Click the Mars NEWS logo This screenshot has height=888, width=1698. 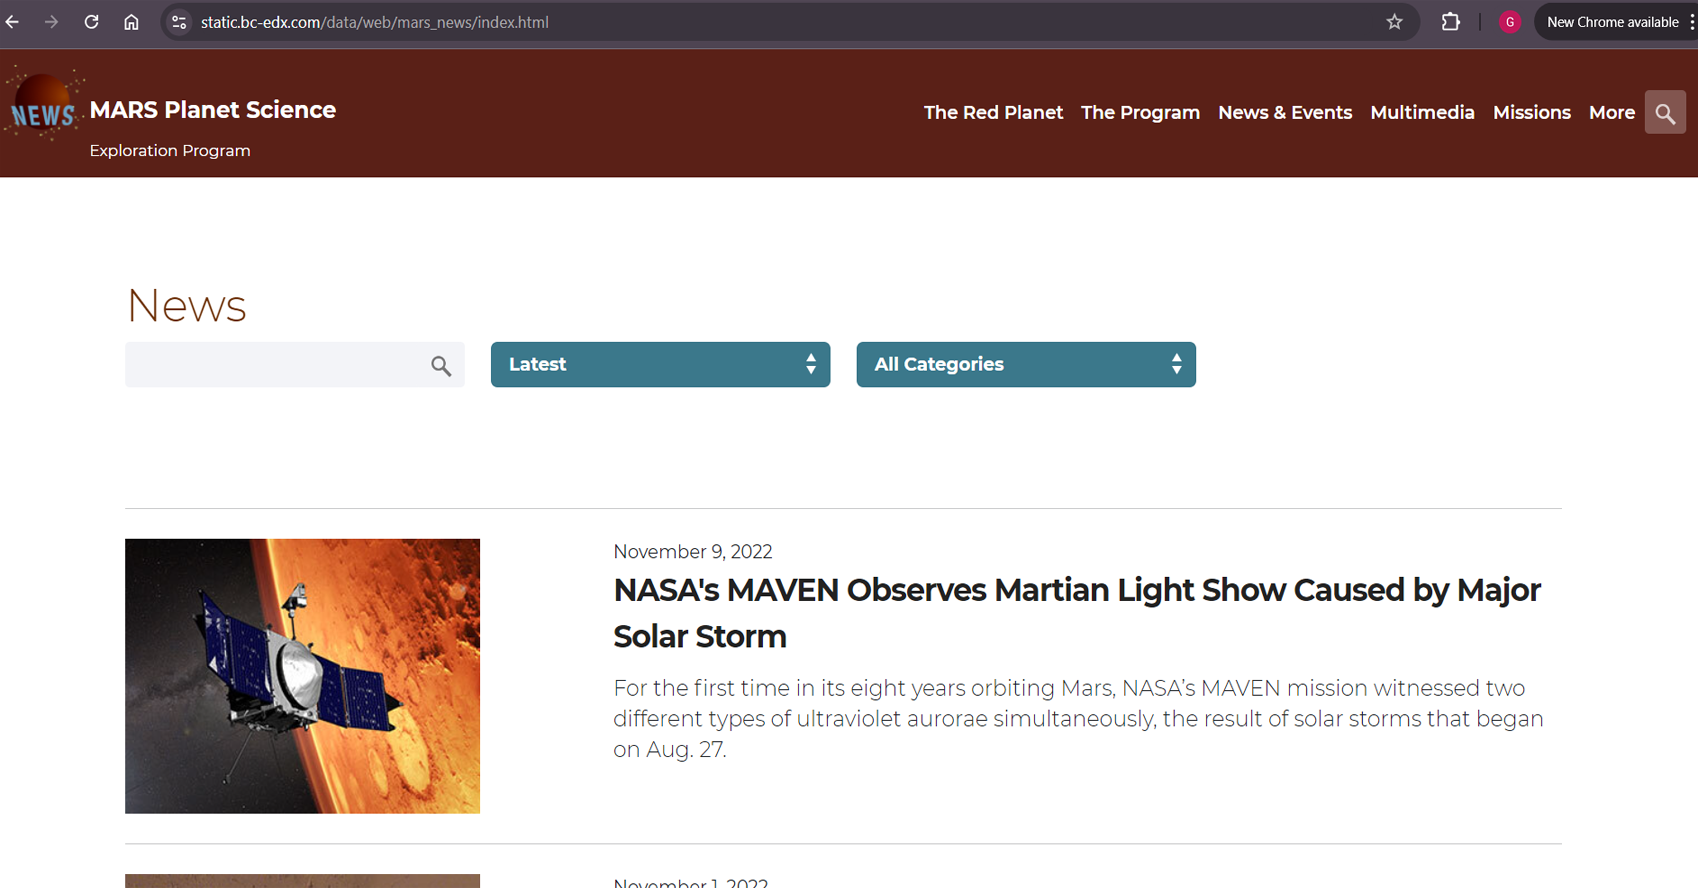[44, 108]
